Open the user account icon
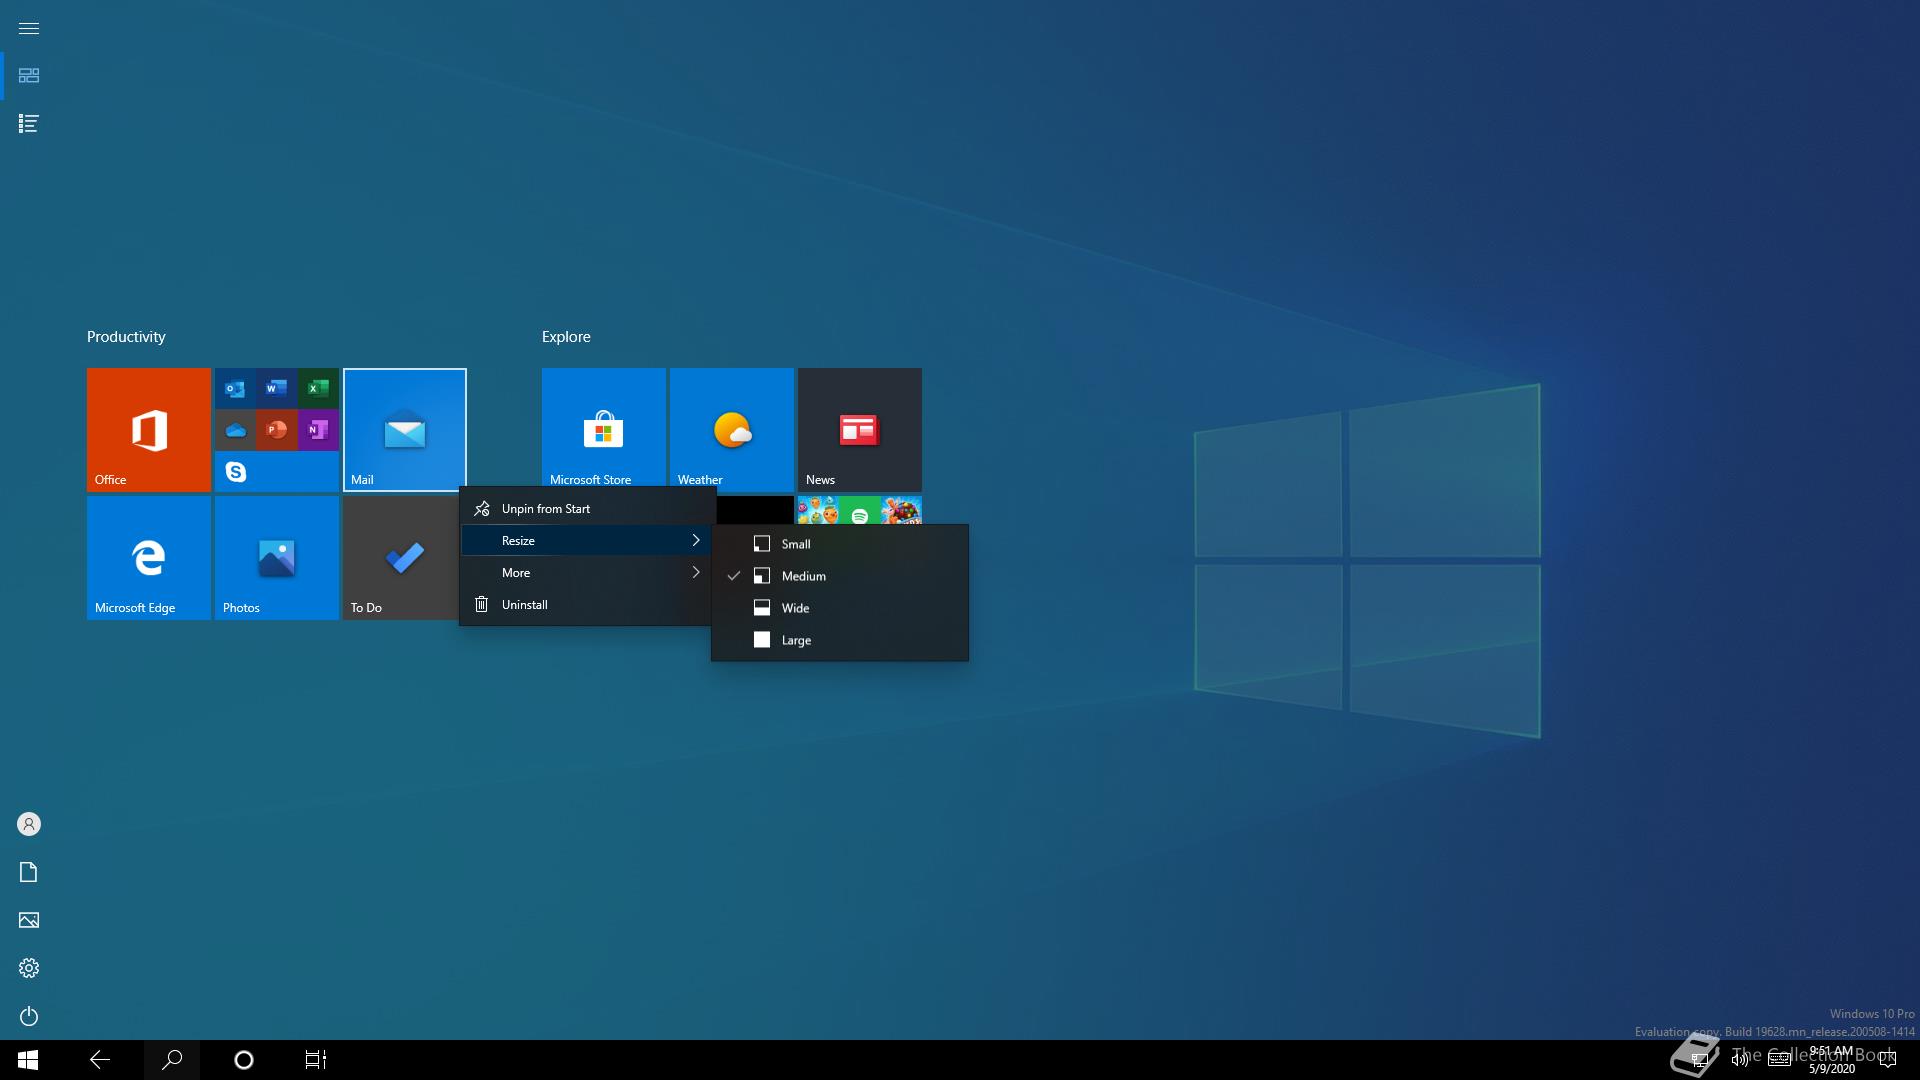Image resolution: width=1920 pixels, height=1080 pixels. [x=29, y=824]
